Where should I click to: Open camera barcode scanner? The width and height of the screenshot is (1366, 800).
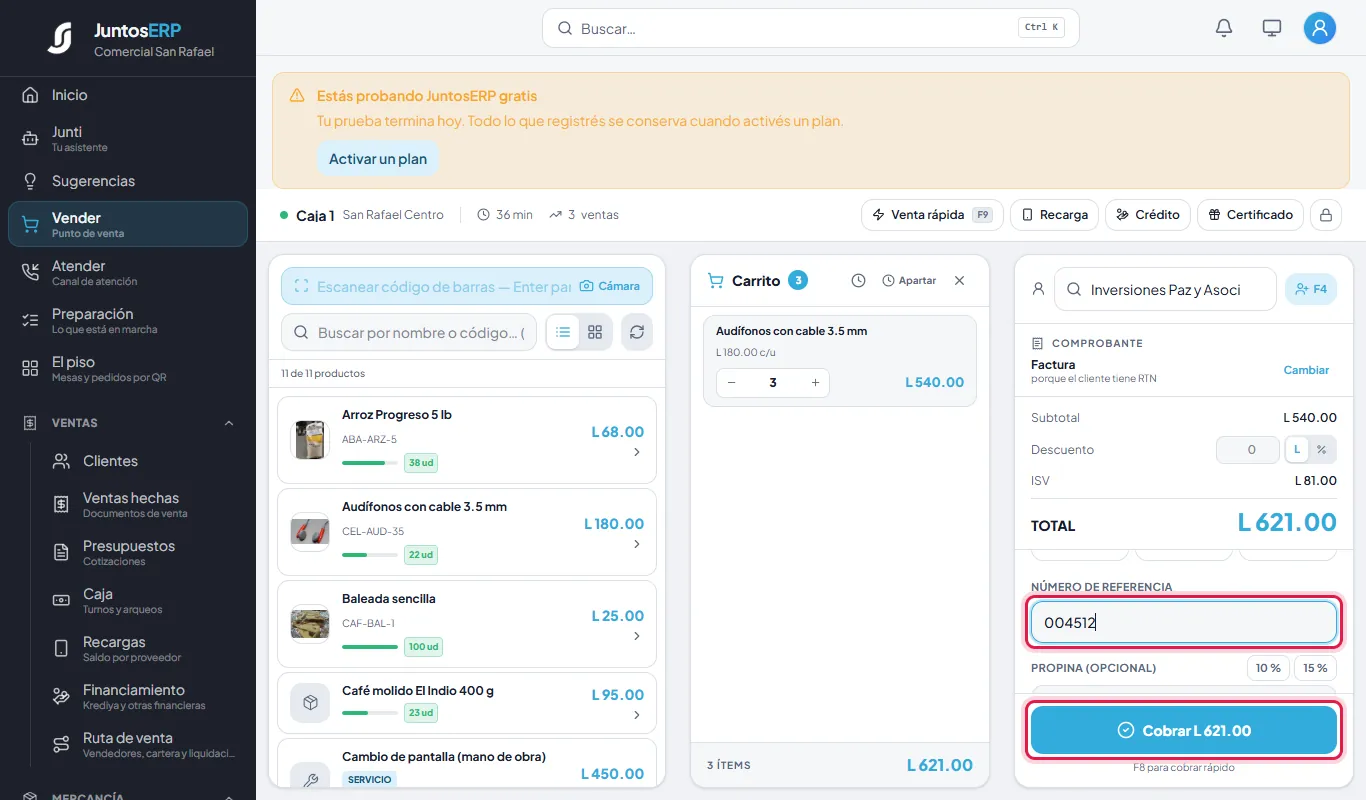pyautogui.click(x=610, y=286)
